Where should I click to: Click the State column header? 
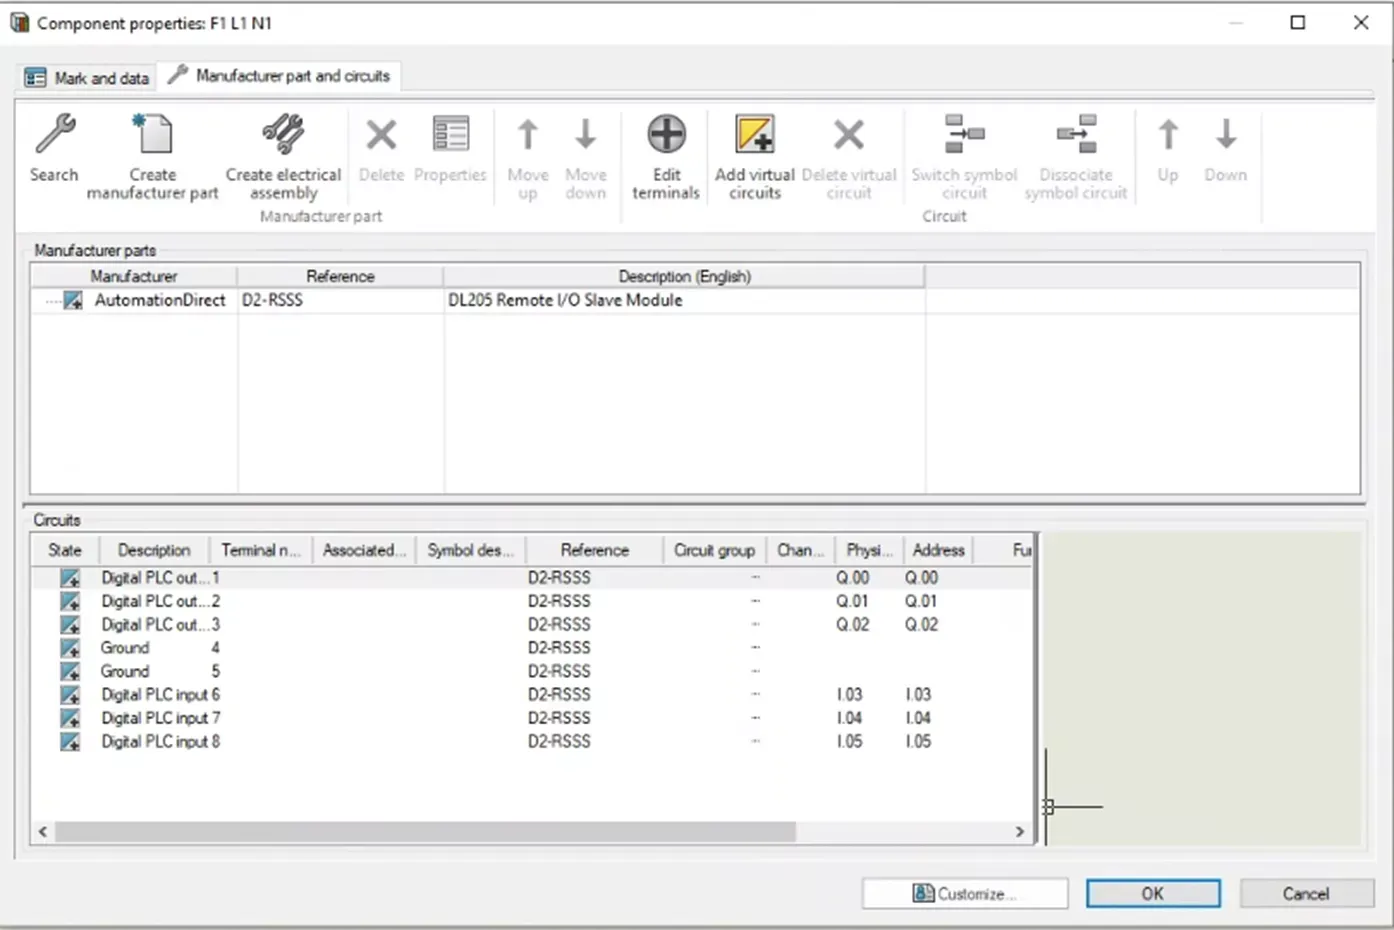[65, 550]
